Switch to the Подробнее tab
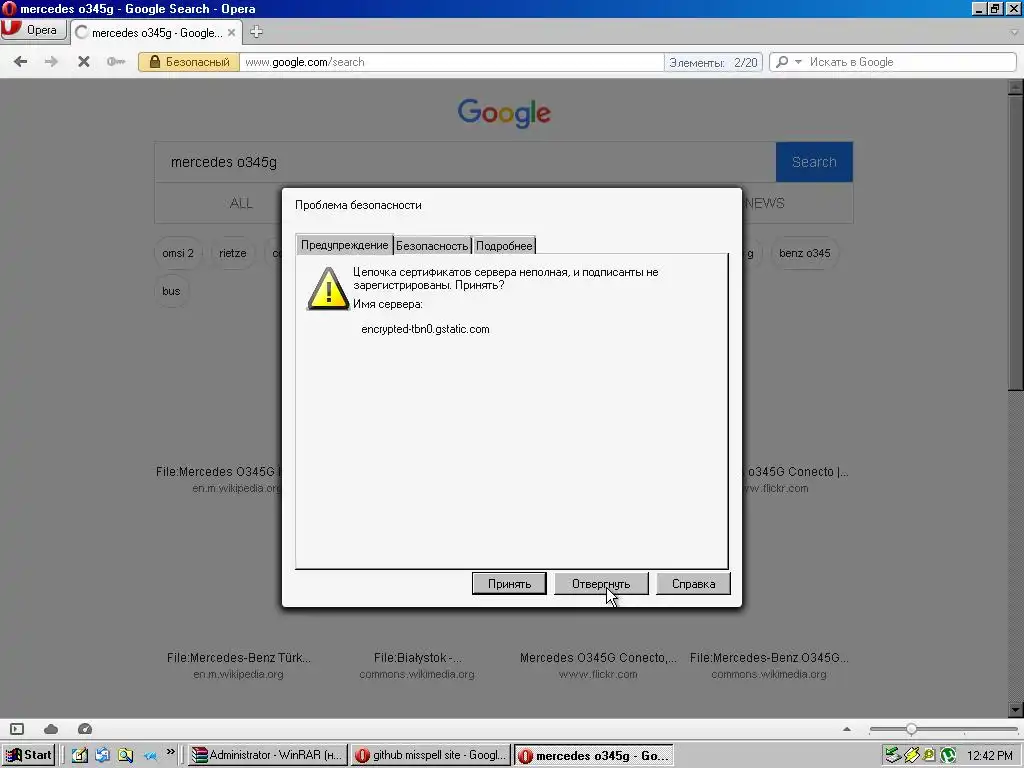This screenshot has height=768, width=1024. pyautogui.click(x=504, y=246)
